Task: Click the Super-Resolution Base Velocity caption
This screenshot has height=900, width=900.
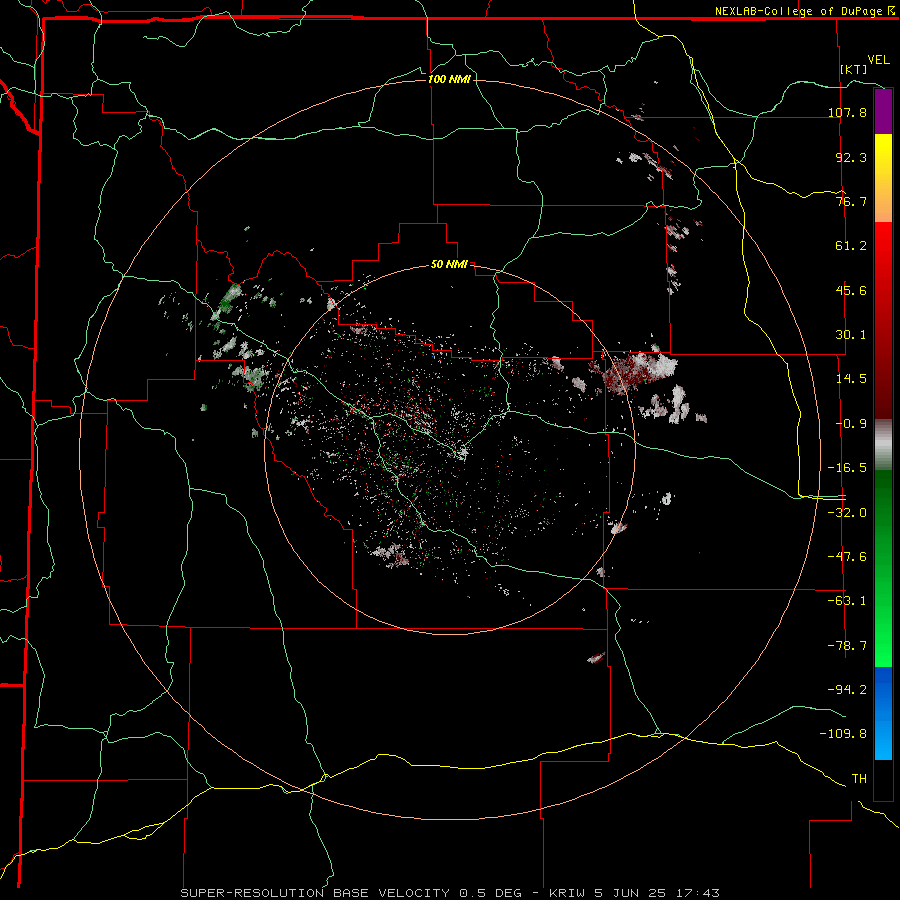Action: click(450, 893)
